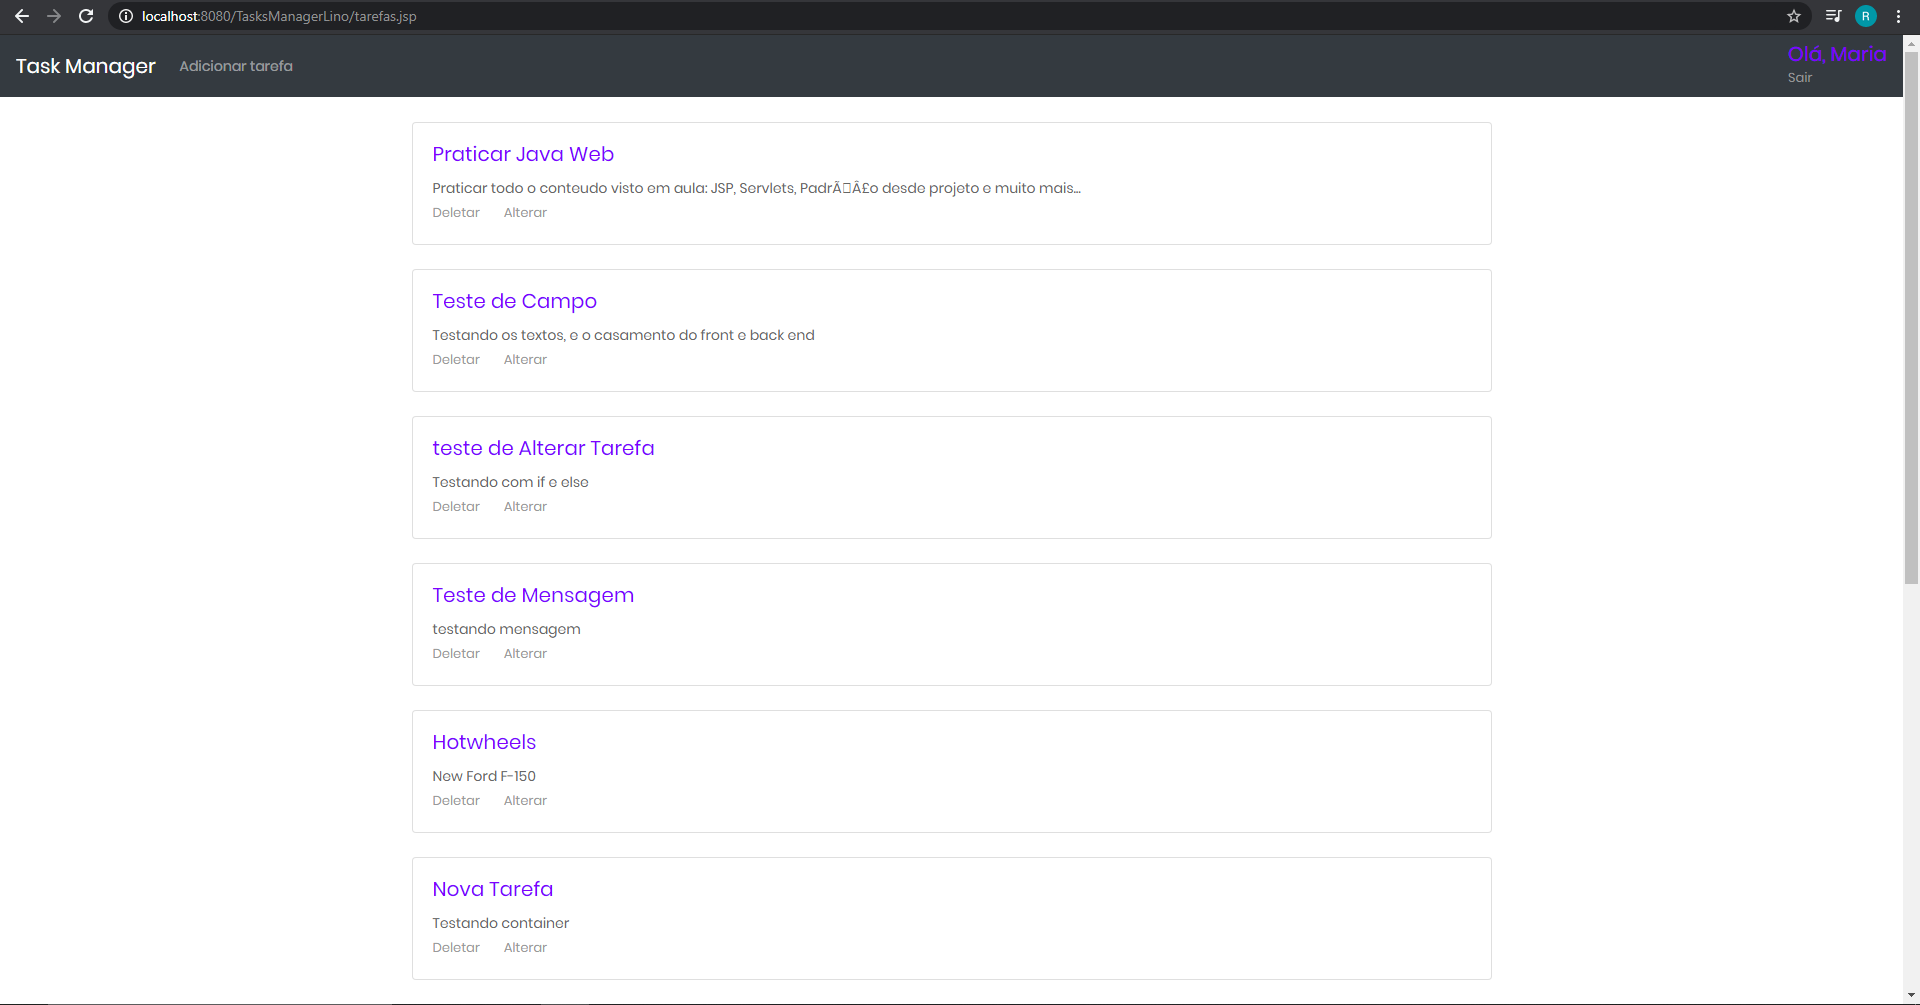Open page info via the address bar icon
The height and width of the screenshot is (1005, 1920).
click(125, 16)
